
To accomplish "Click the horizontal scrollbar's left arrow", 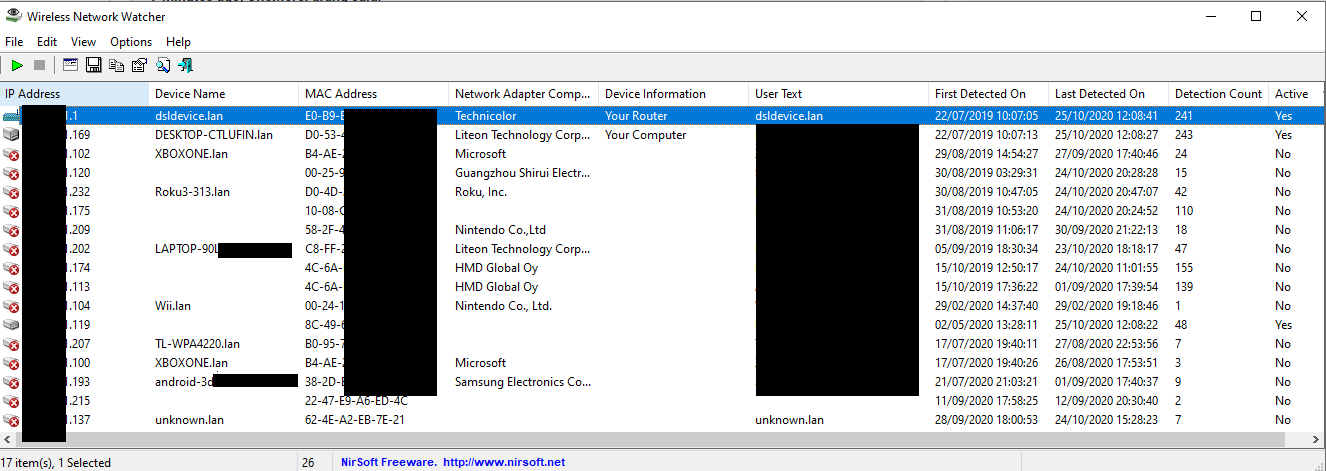I will [8, 440].
